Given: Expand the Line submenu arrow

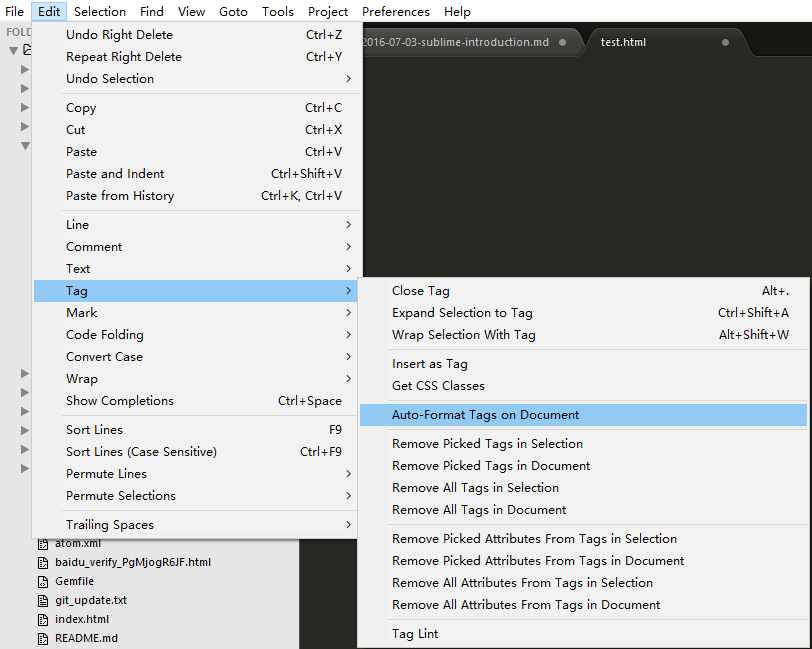Looking at the screenshot, I should (348, 225).
